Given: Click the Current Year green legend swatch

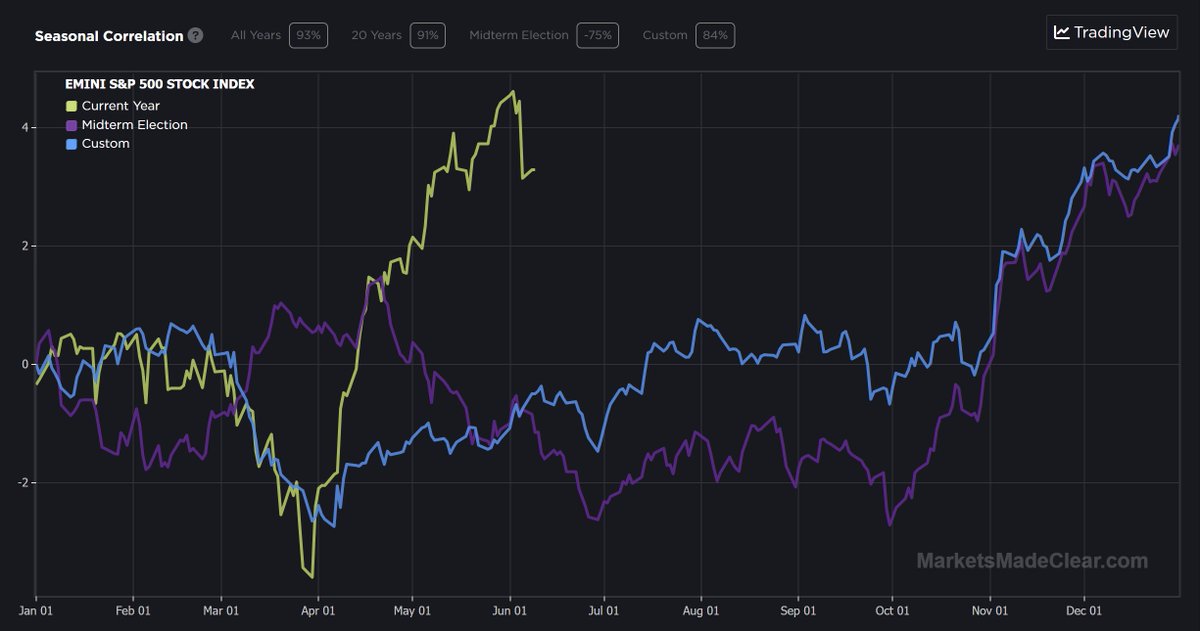Looking at the screenshot, I should tap(71, 106).
